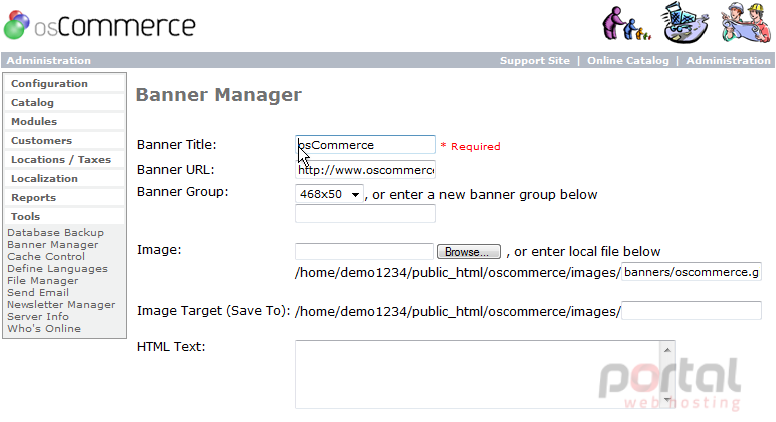Focus the new banner group text field

(x=365, y=214)
